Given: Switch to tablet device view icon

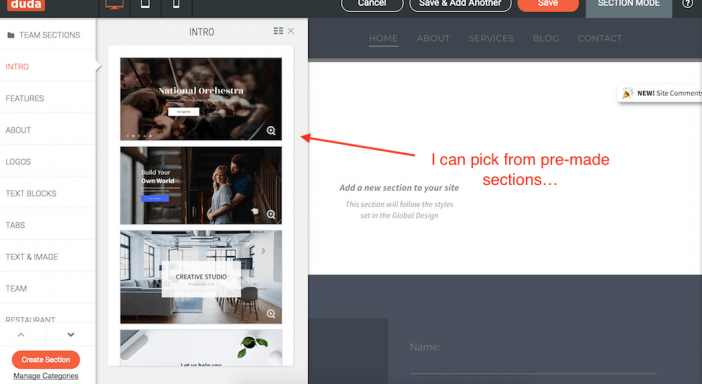Looking at the screenshot, I should coord(146,4).
